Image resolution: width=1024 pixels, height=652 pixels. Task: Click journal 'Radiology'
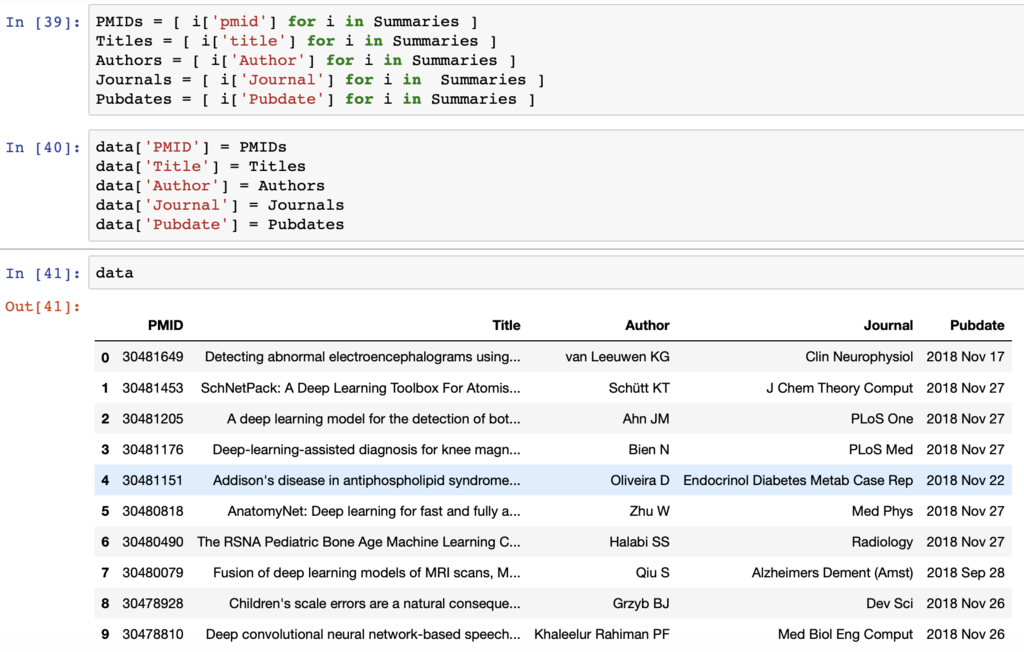pos(882,542)
